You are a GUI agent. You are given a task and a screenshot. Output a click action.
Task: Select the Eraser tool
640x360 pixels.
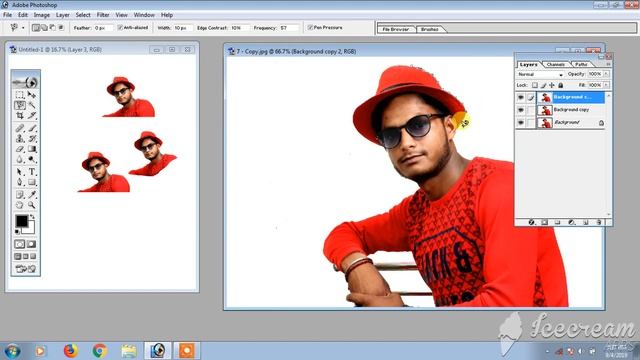(20, 149)
